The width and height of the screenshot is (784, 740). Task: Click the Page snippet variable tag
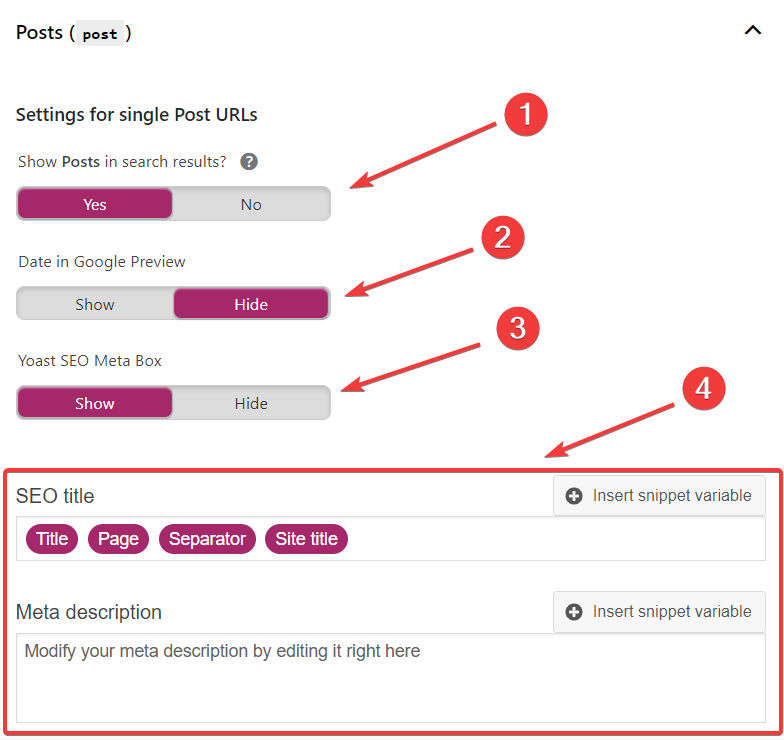[118, 539]
